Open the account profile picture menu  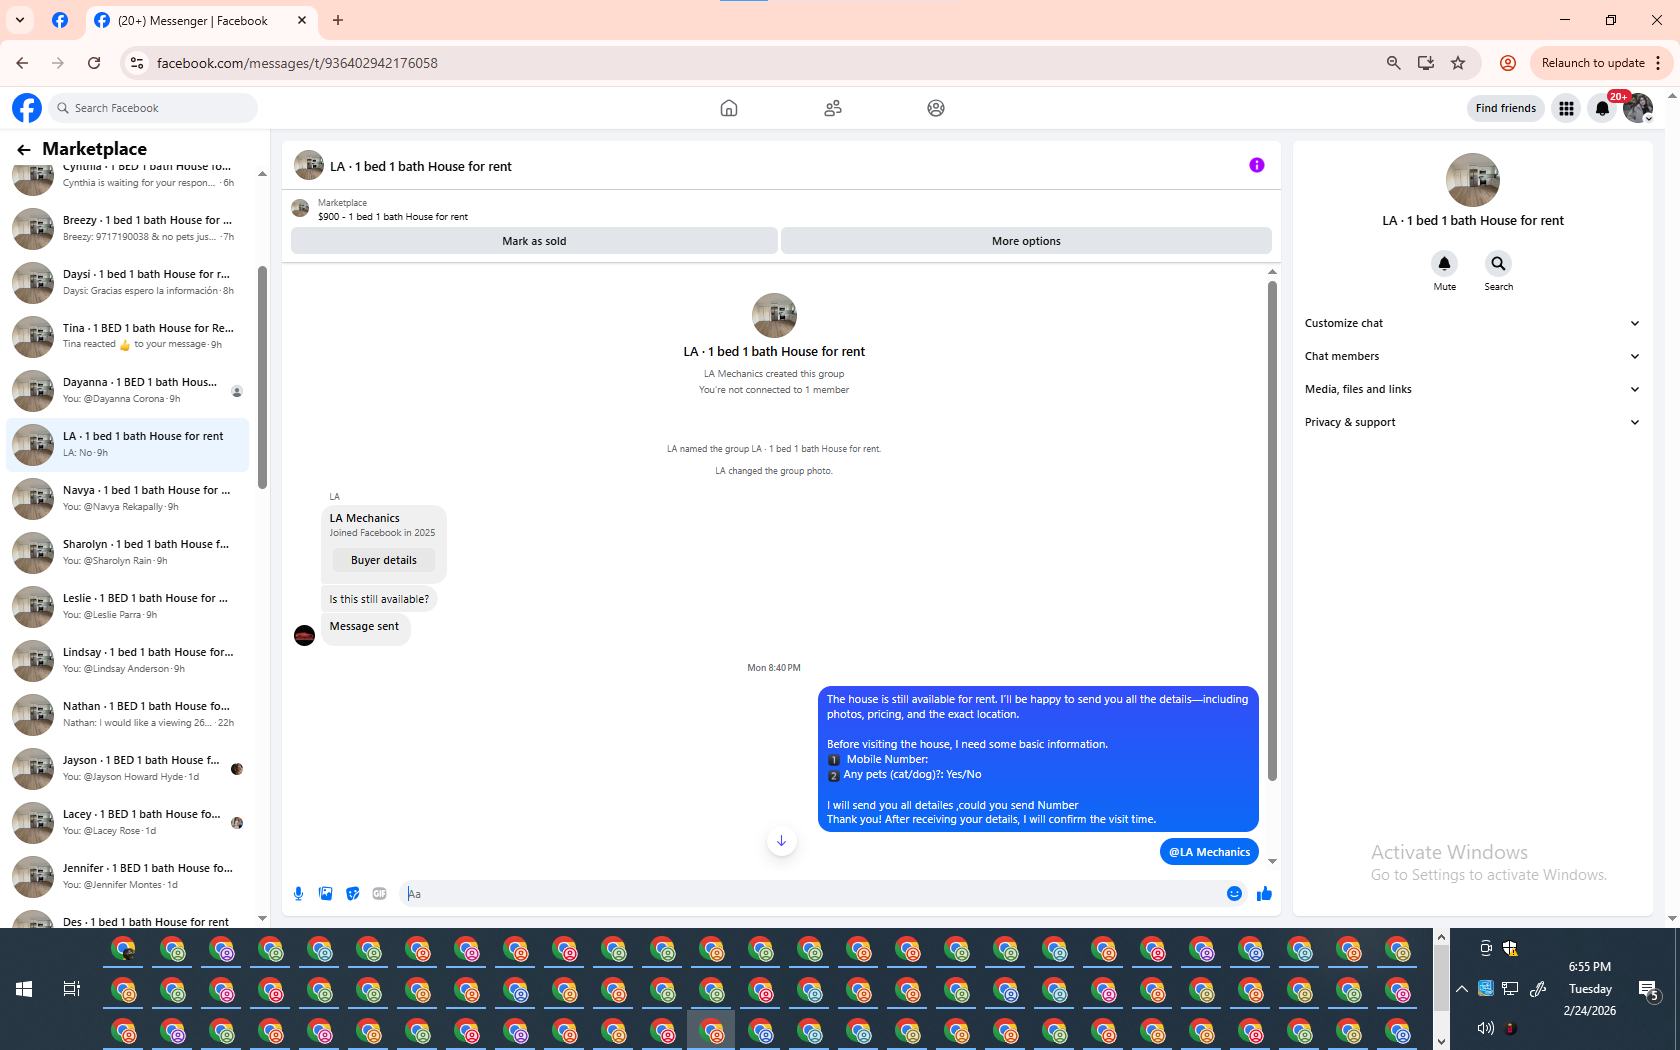(x=1638, y=108)
